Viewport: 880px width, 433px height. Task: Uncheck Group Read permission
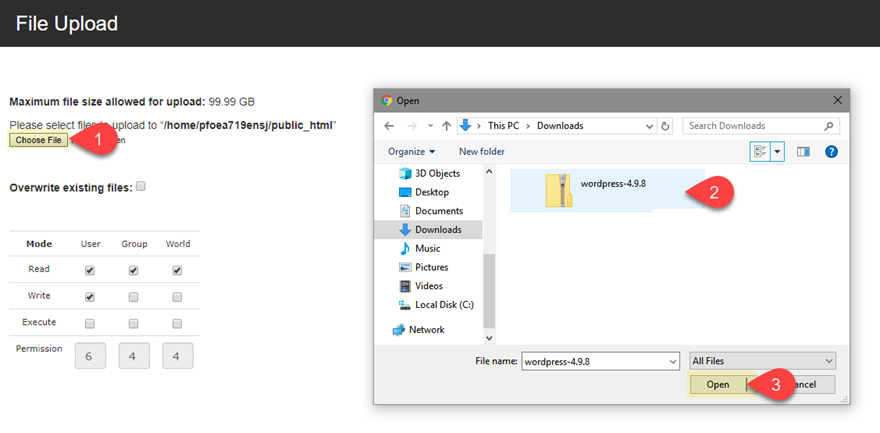pos(134,270)
